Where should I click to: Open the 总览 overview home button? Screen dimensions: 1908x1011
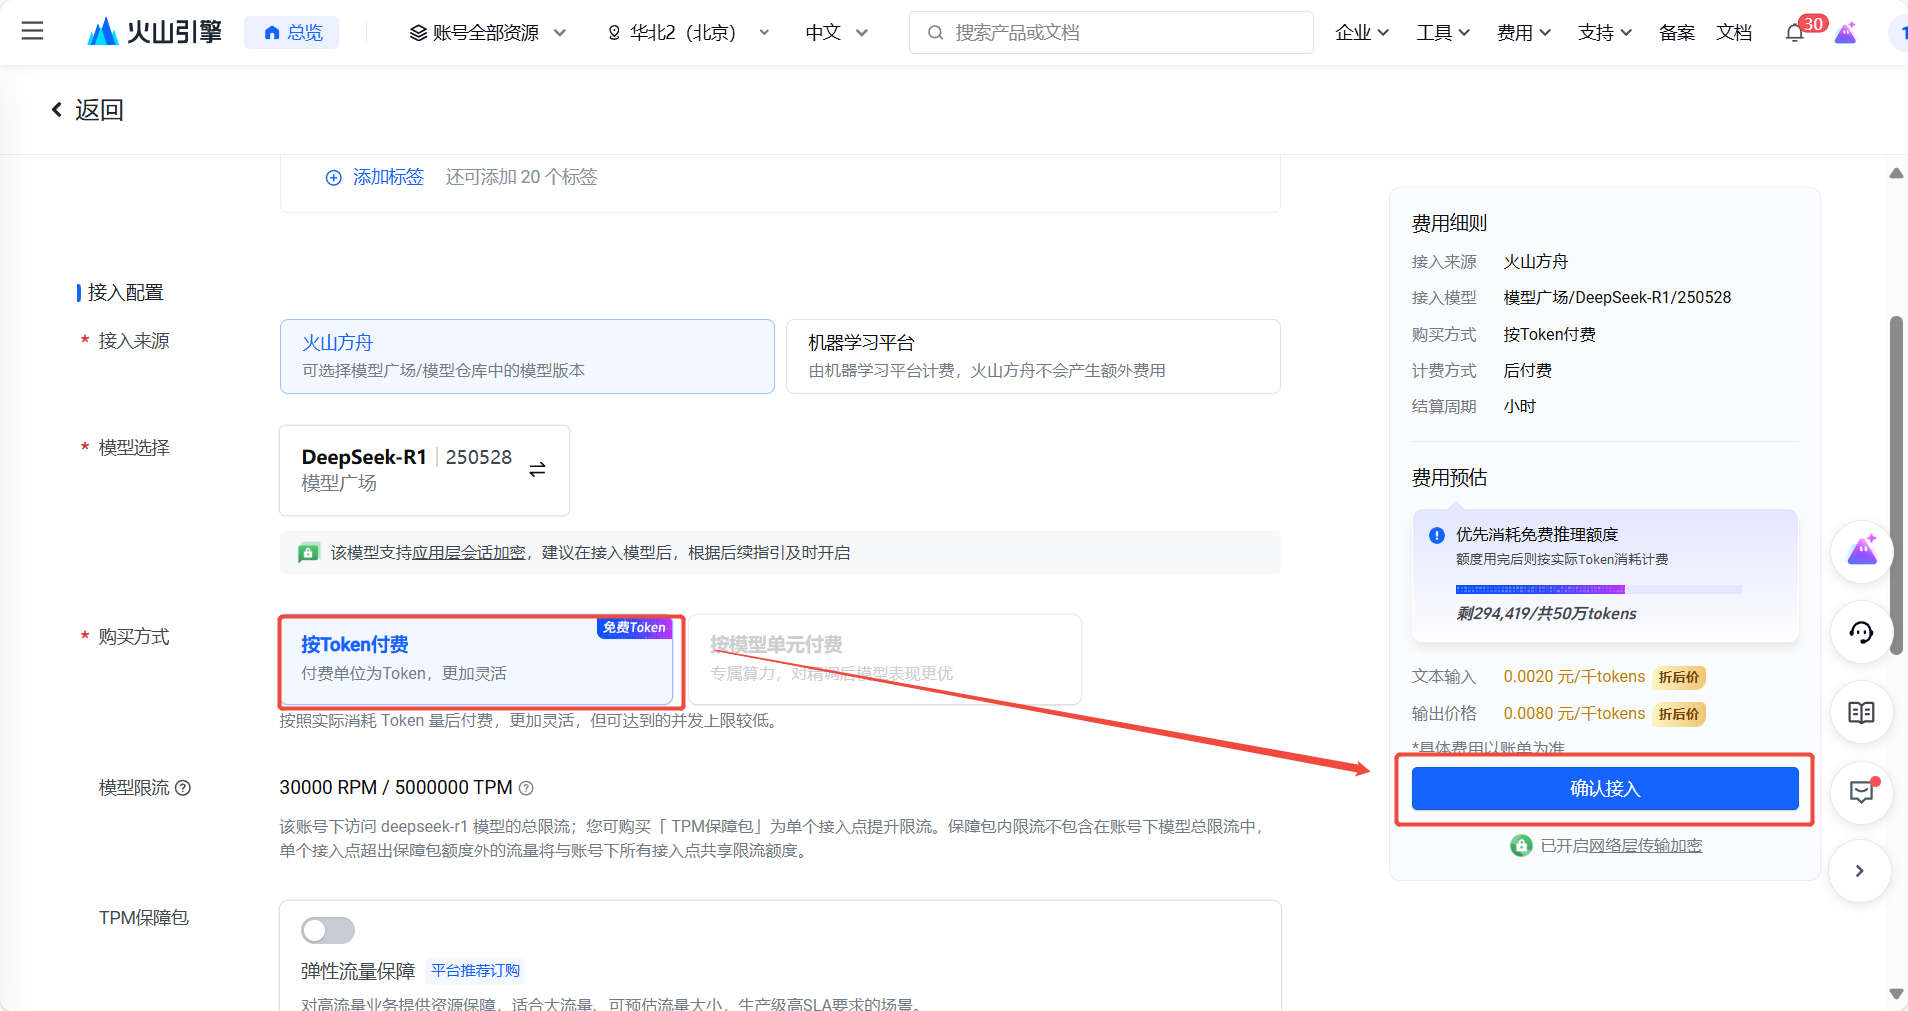tap(292, 32)
